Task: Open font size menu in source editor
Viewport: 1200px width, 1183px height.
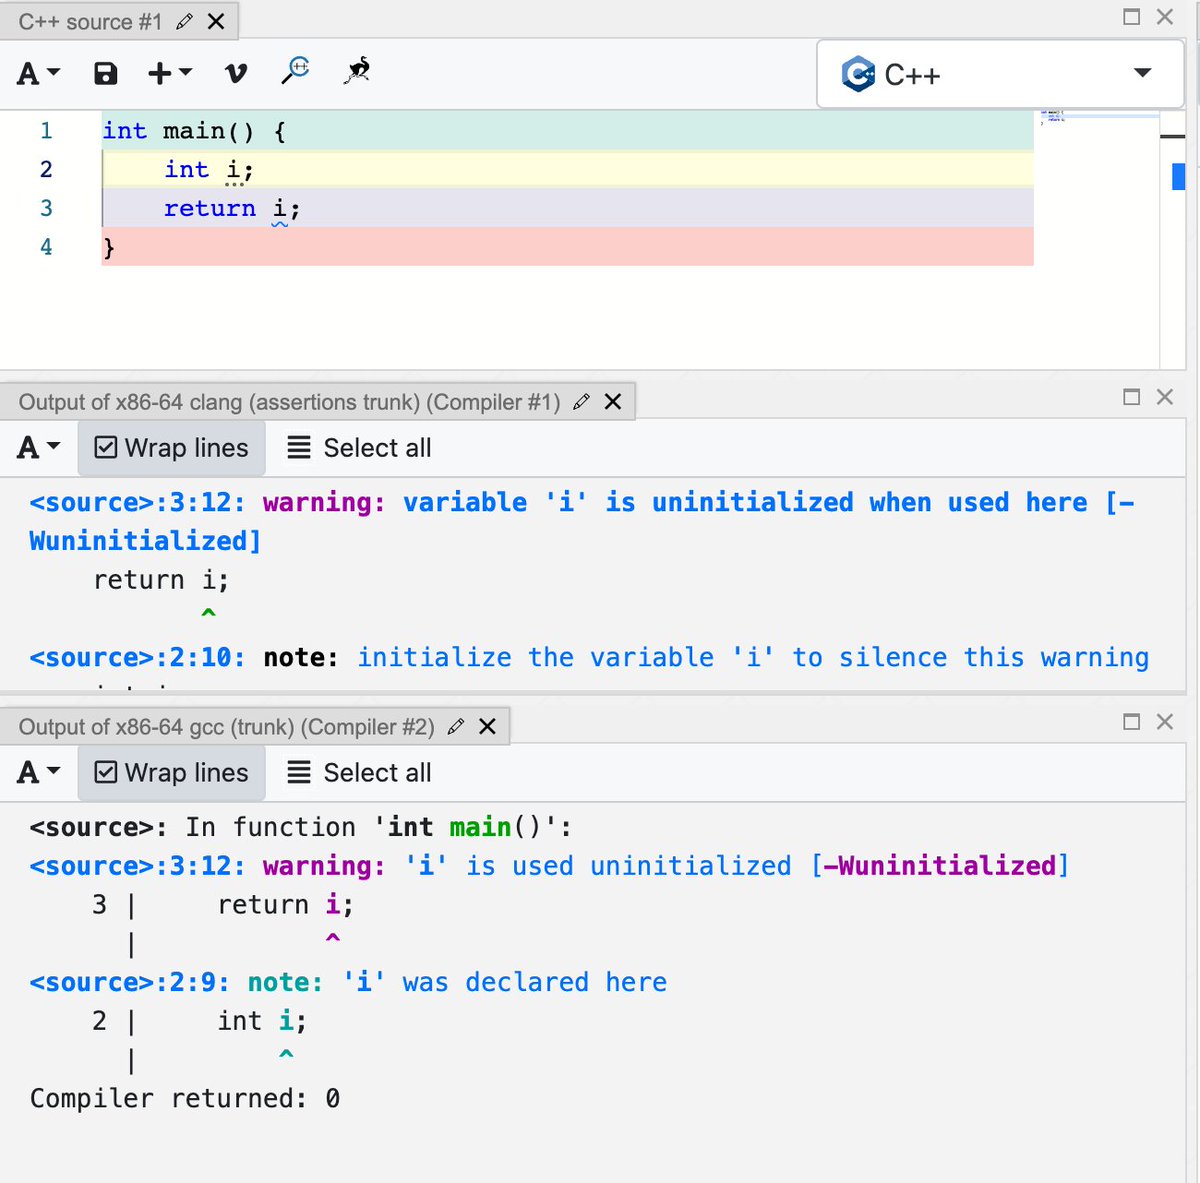Action: [x=38, y=73]
